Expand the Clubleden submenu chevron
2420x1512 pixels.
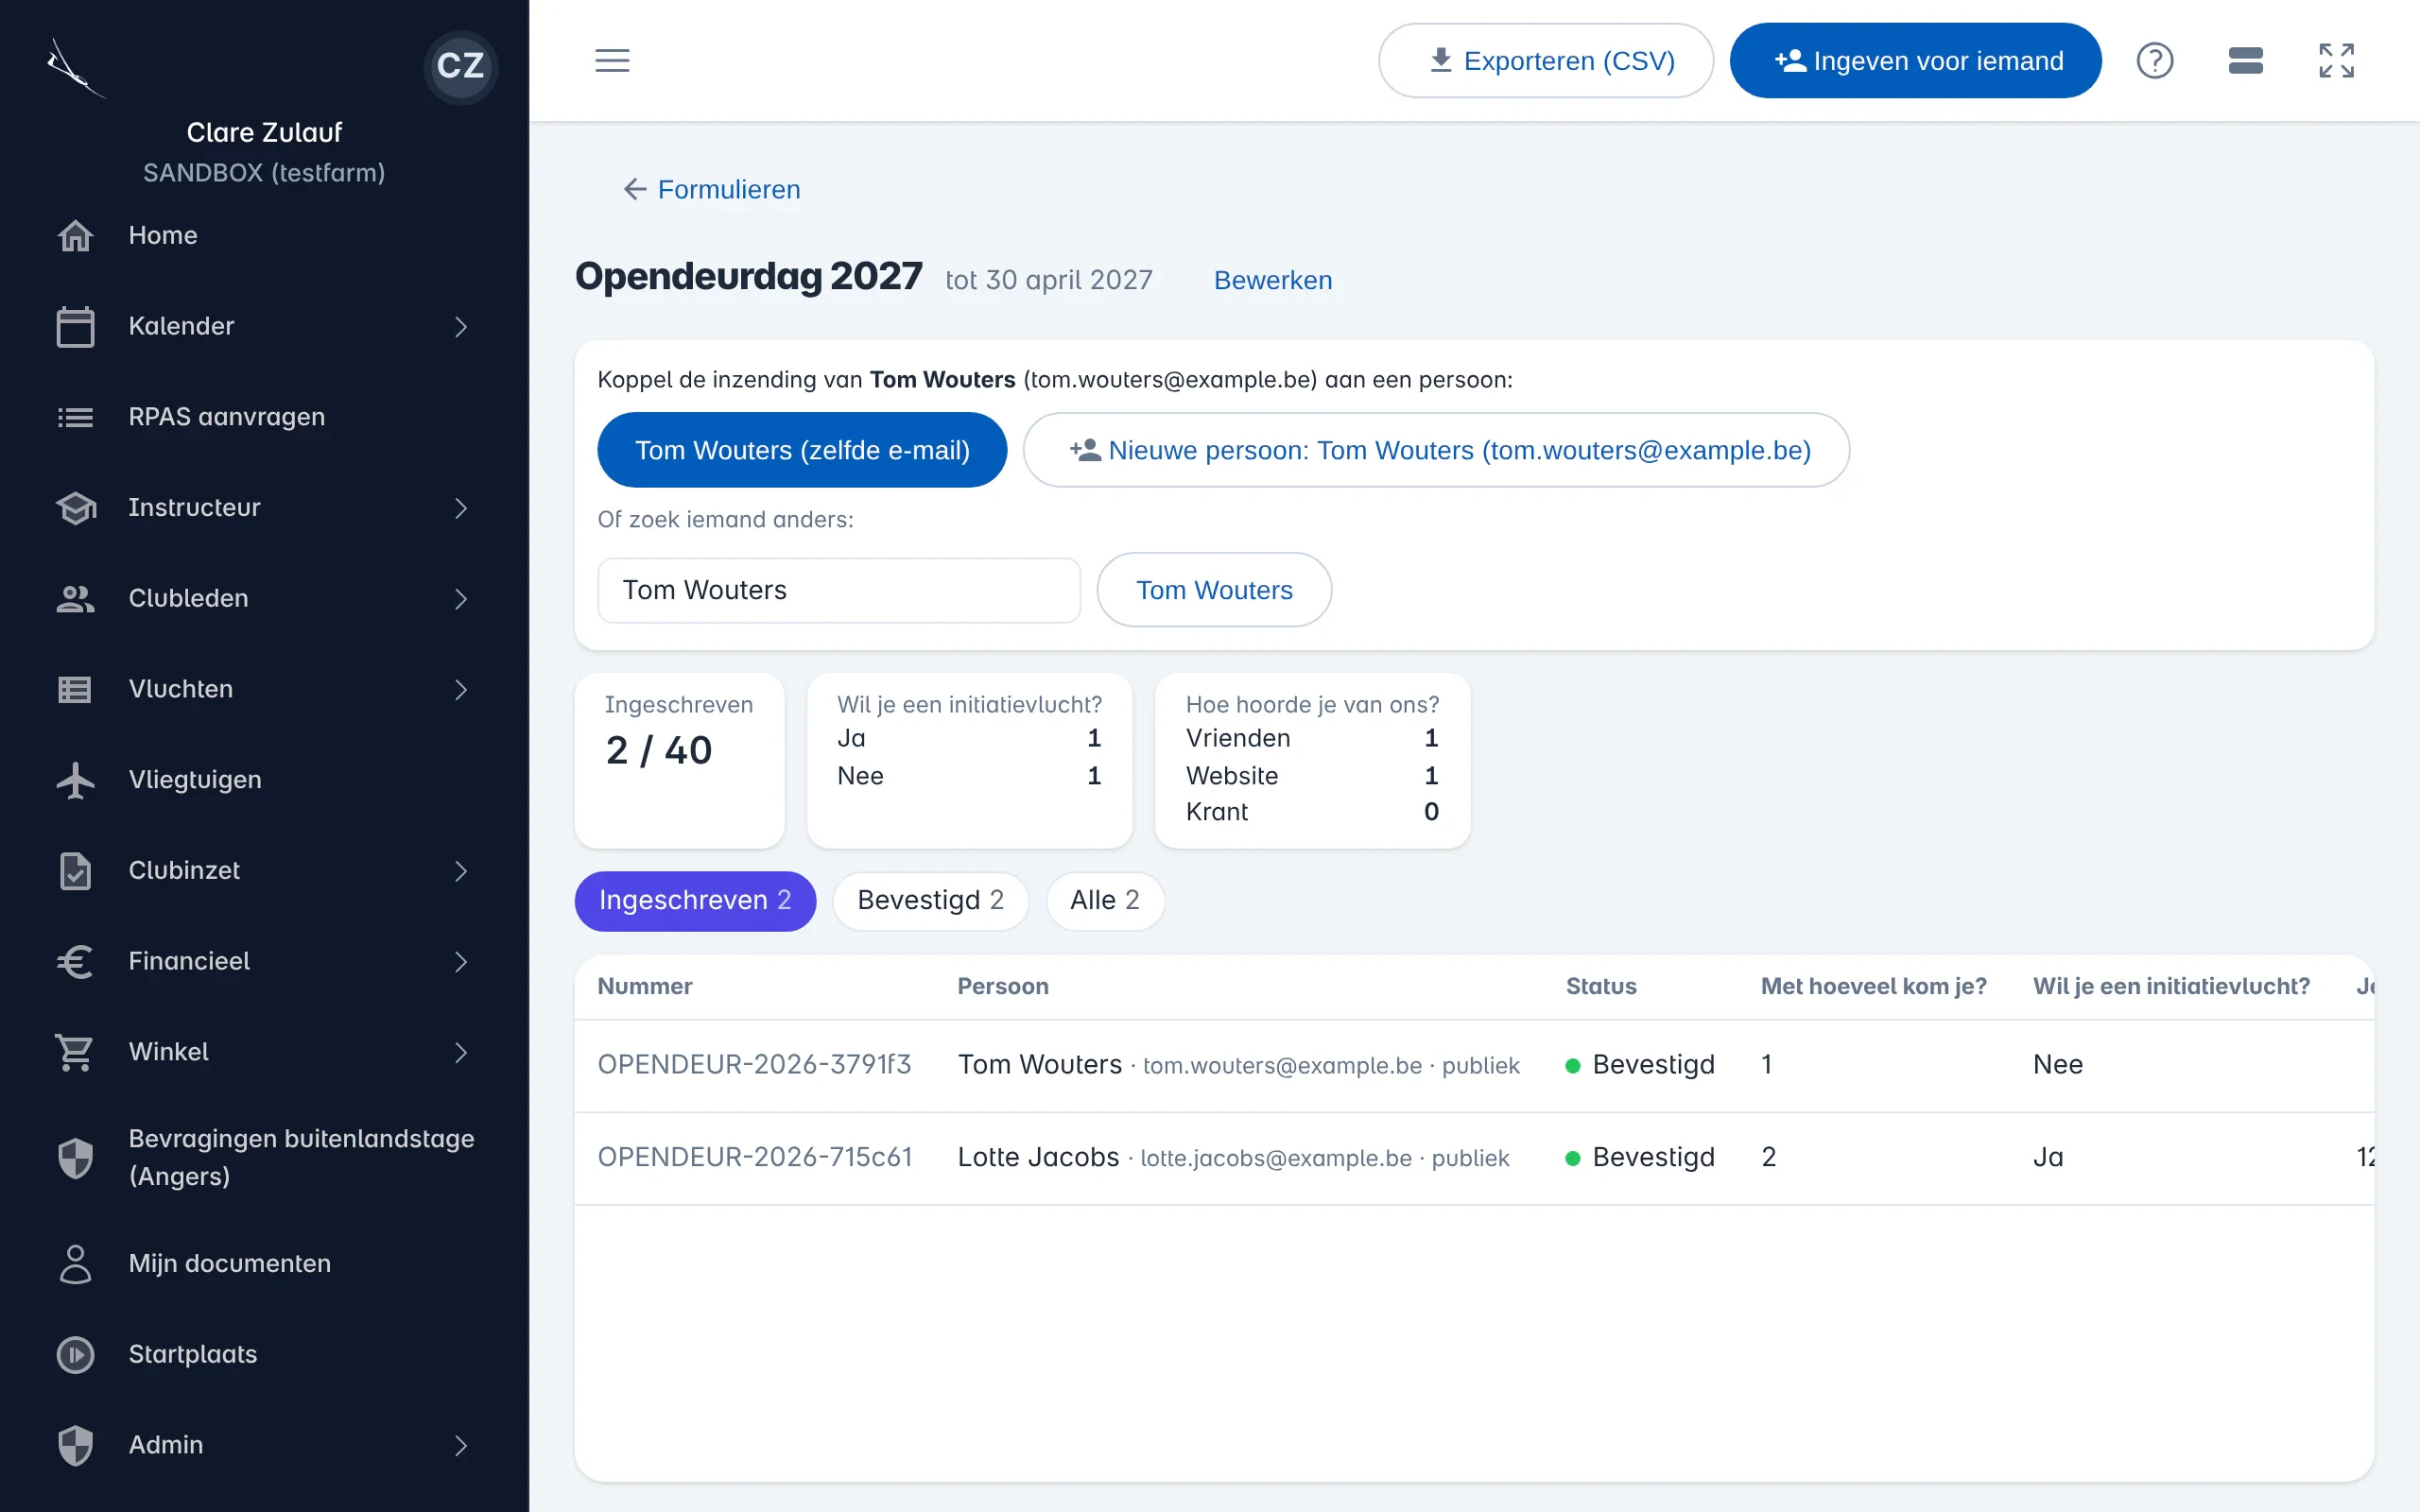click(460, 599)
